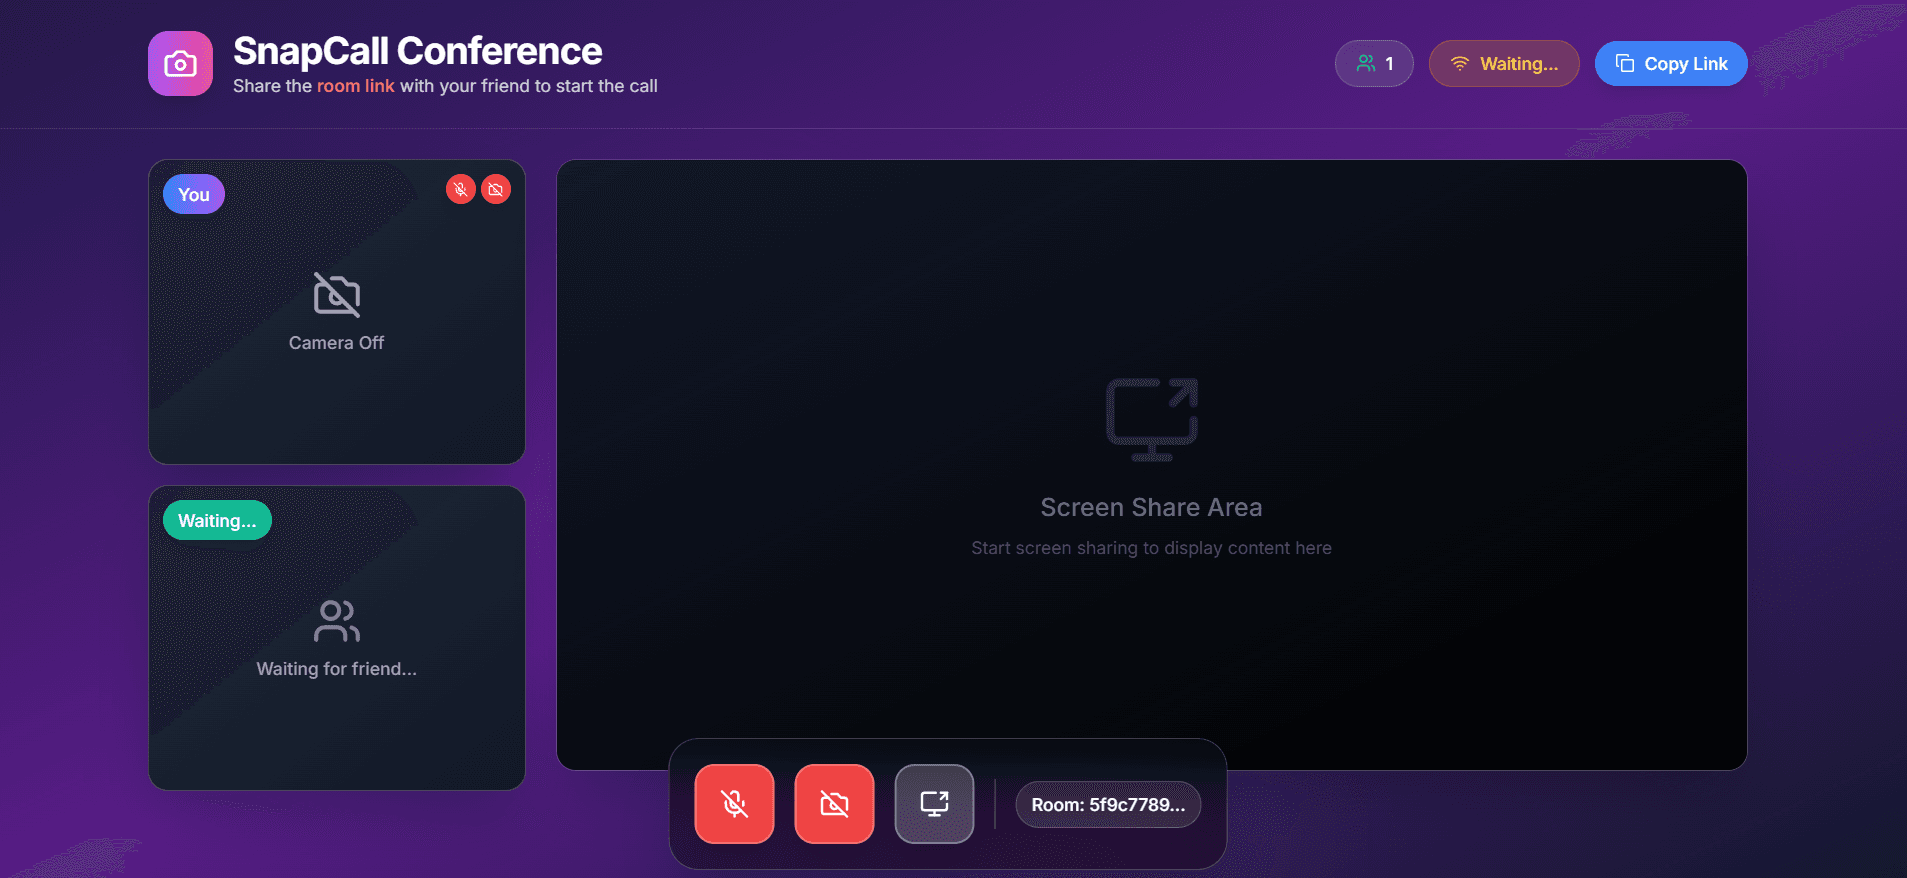
Task: Click the Waiting connection status badge
Action: [1504, 64]
